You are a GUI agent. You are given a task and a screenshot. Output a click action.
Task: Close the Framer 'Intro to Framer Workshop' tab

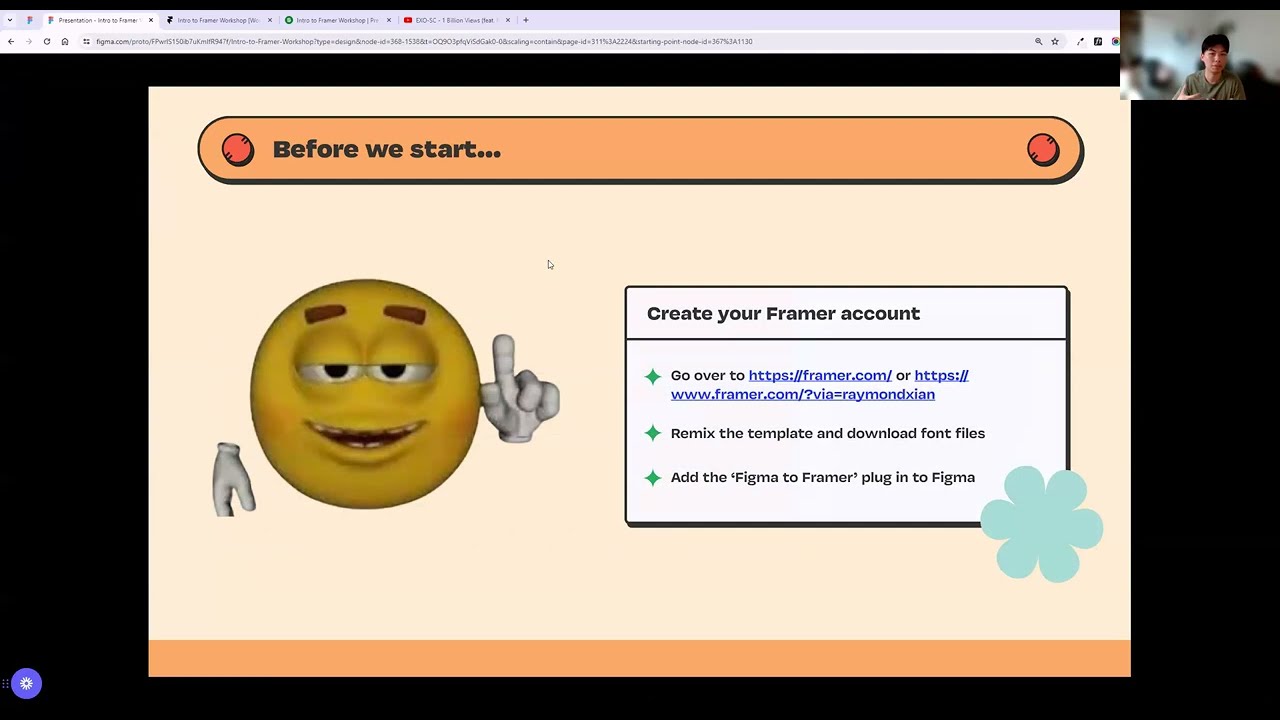point(270,20)
